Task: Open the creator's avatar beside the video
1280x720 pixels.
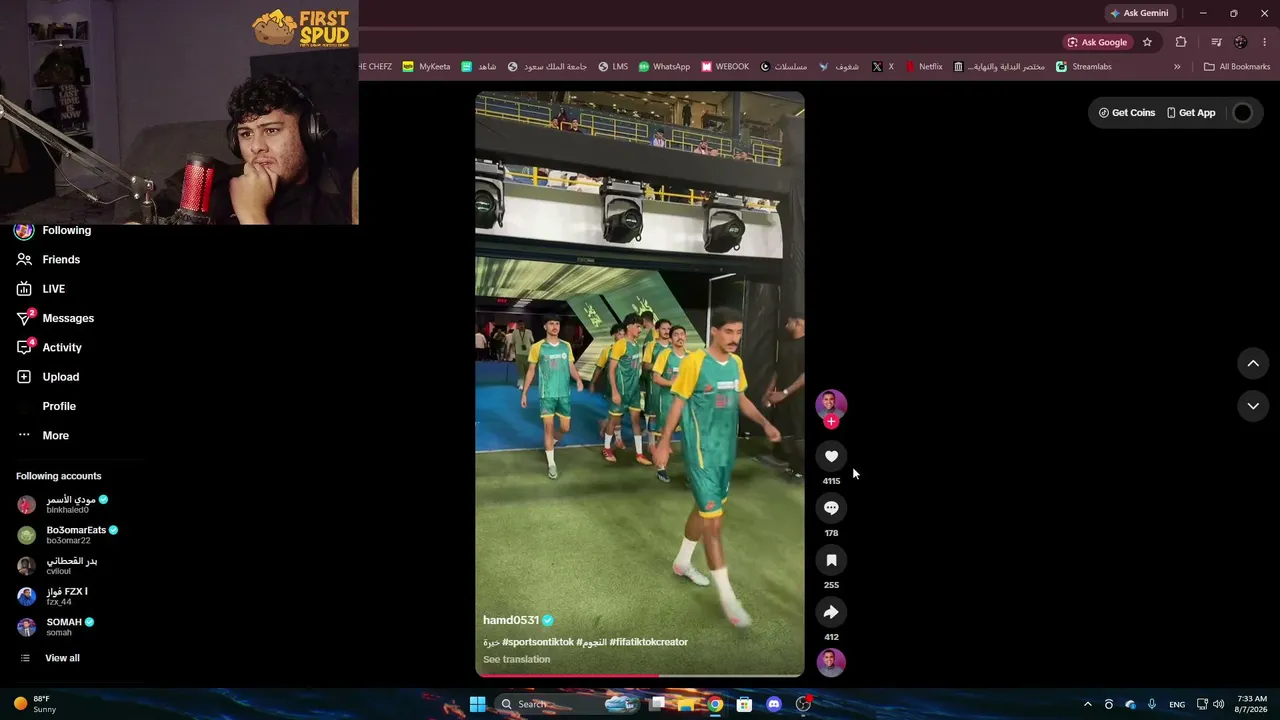Action: (x=831, y=403)
